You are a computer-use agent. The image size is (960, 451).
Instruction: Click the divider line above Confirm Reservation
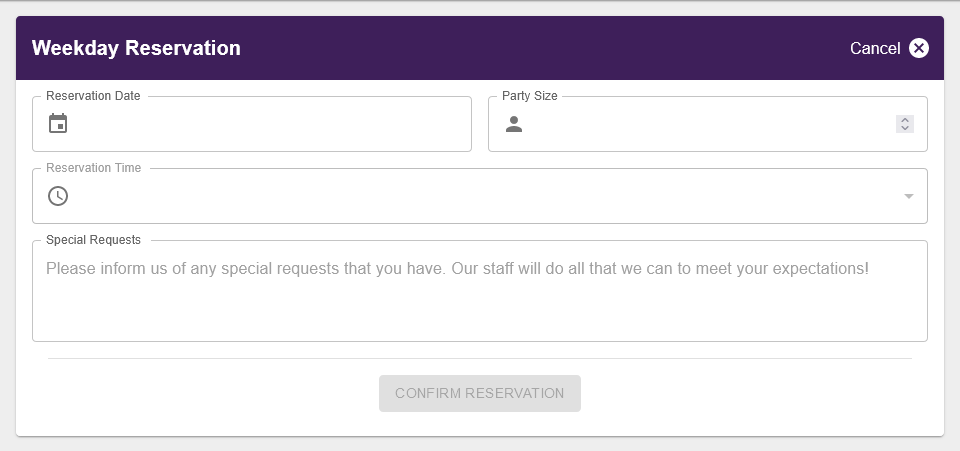pyautogui.click(x=480, y=358)
